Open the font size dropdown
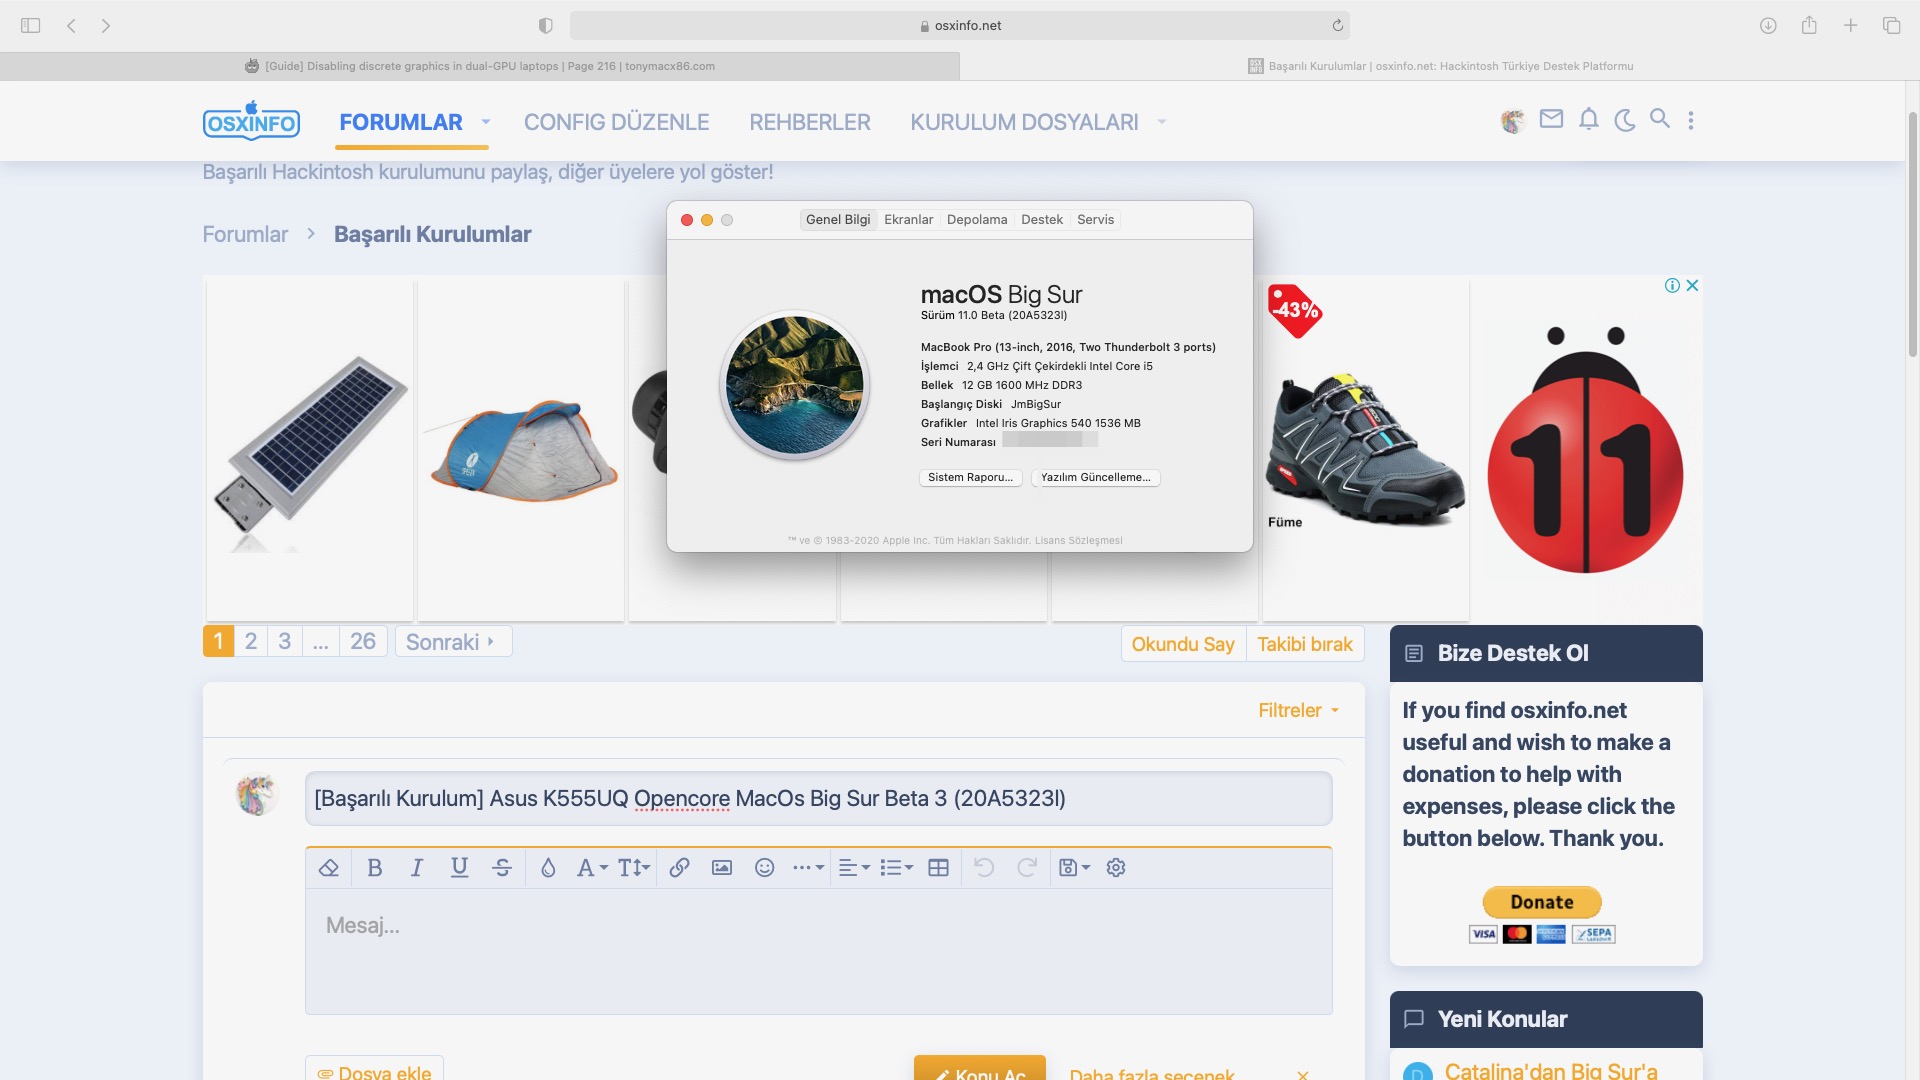 634,868
